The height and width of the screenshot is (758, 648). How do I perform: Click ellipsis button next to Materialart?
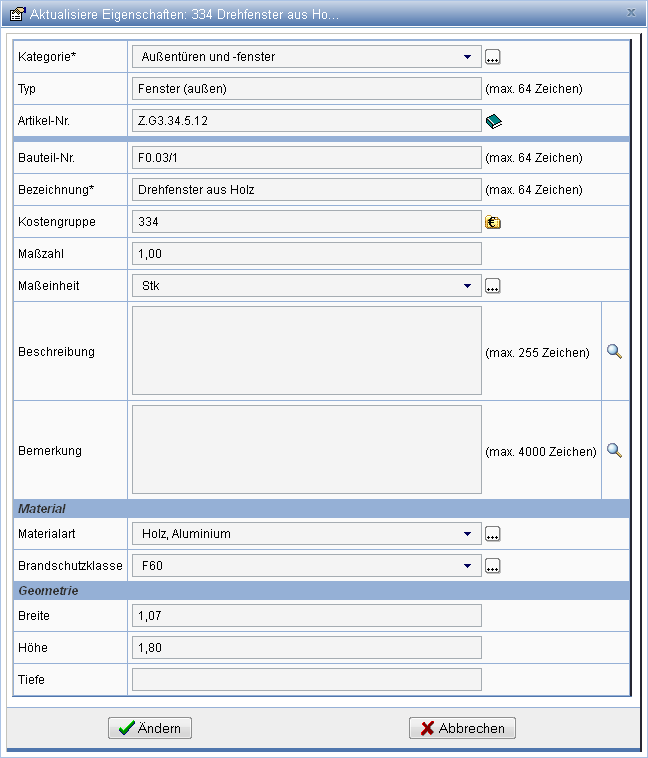(x=492, y=535)
